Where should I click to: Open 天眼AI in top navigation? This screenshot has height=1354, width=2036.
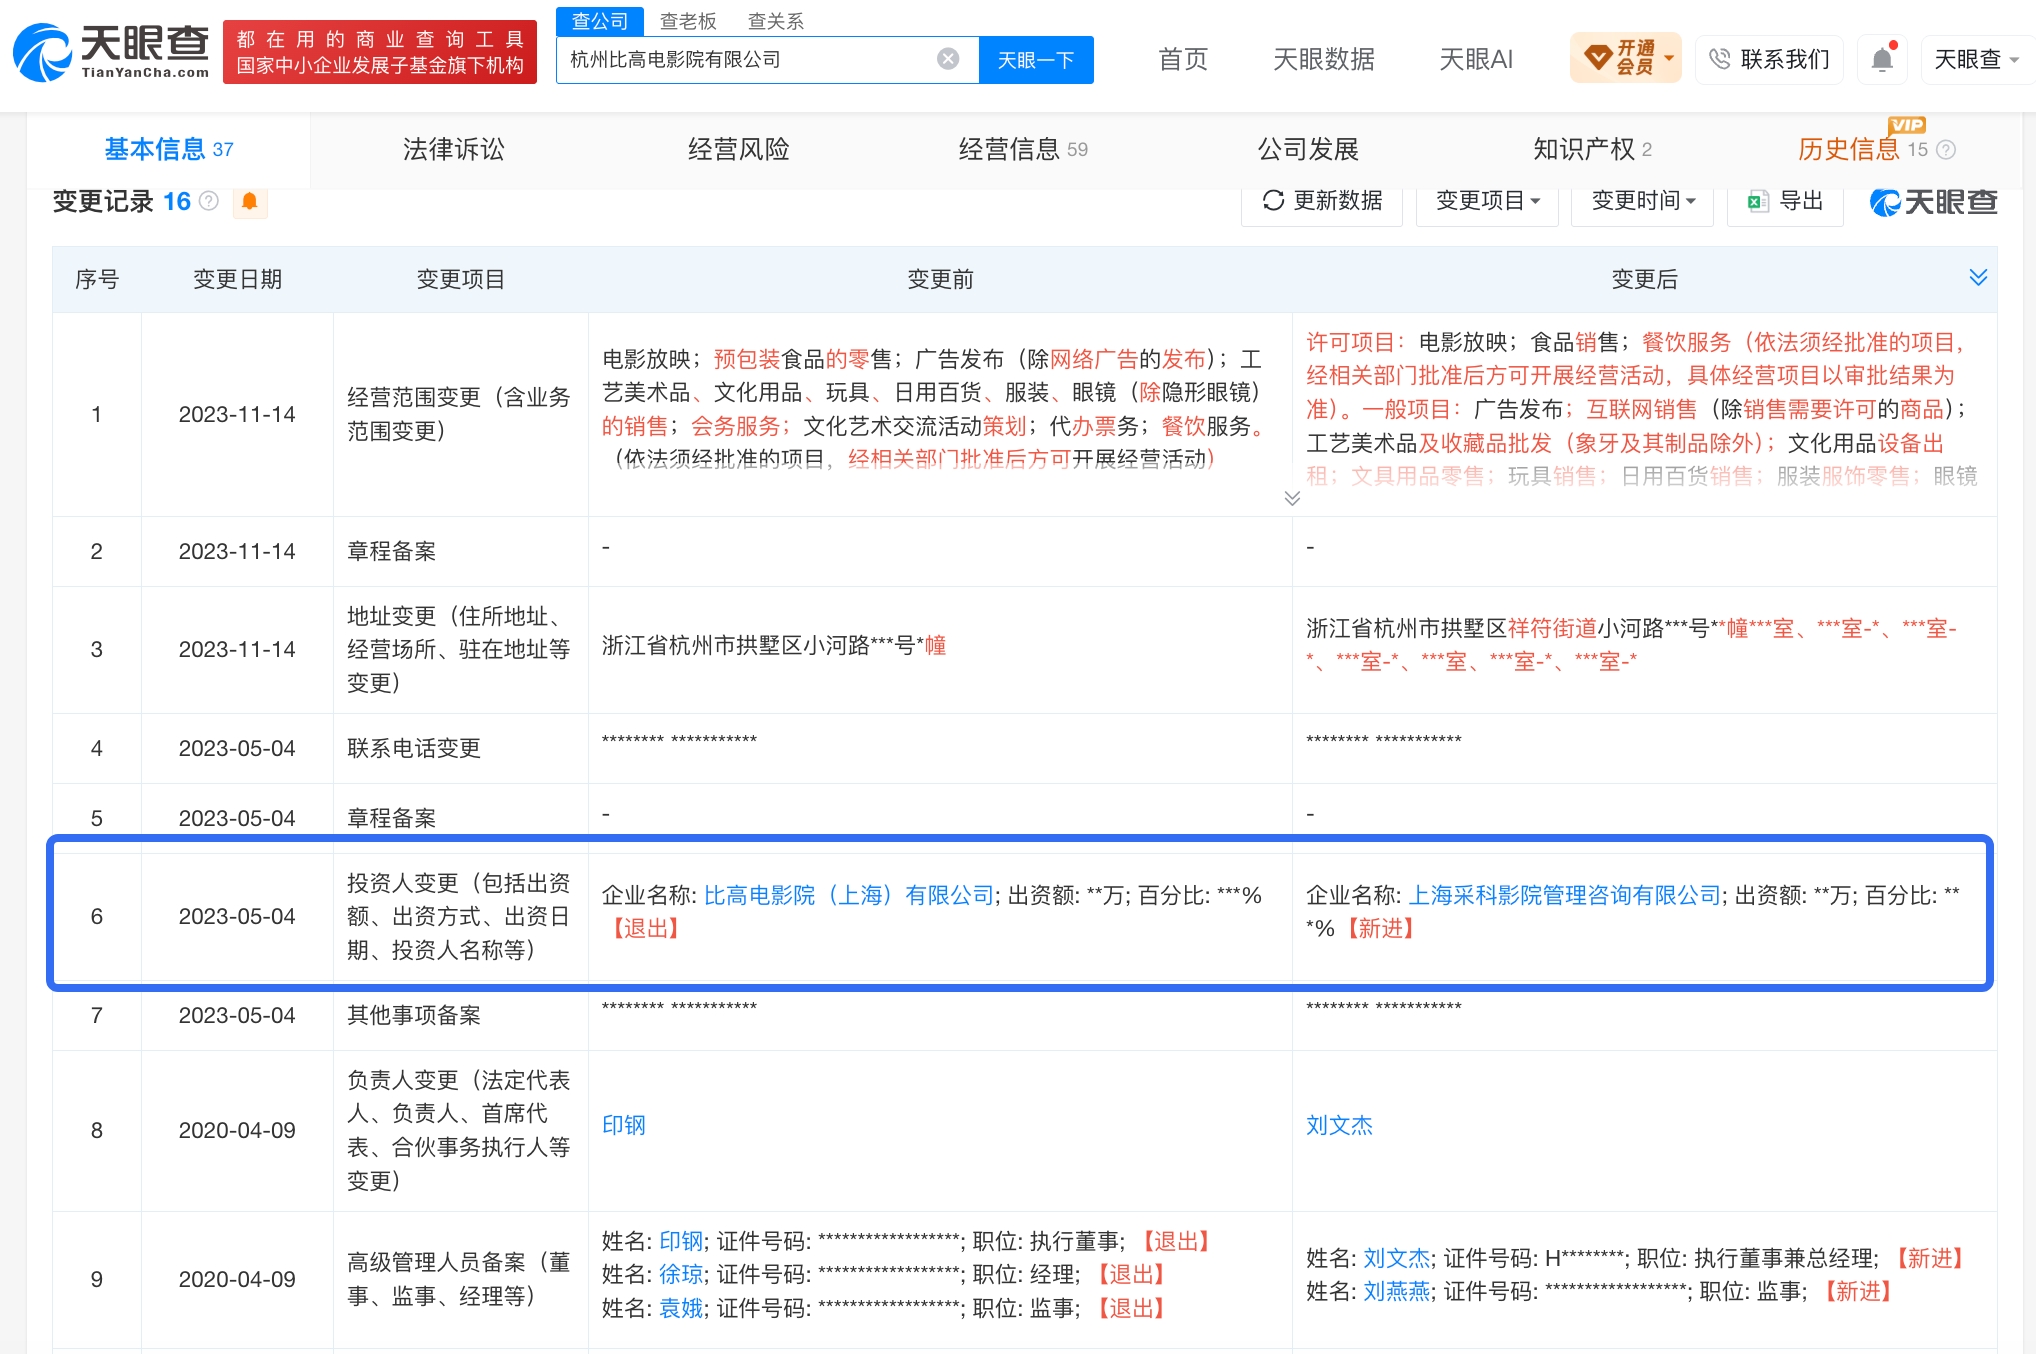click(1476, 59)
